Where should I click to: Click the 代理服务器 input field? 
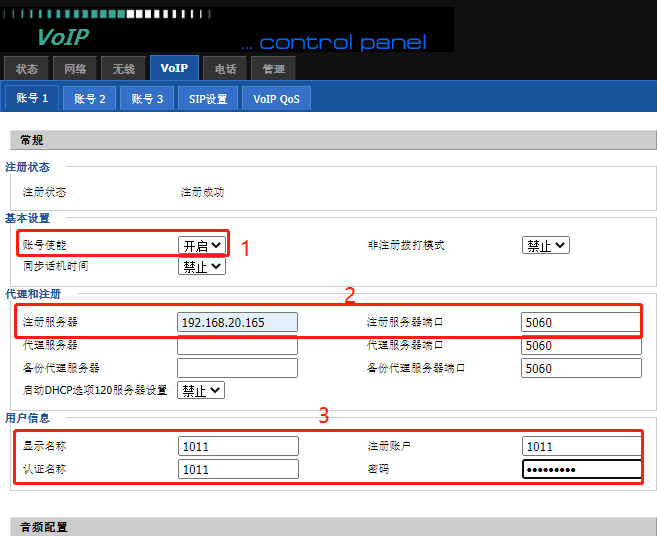(x=237, y=345)
